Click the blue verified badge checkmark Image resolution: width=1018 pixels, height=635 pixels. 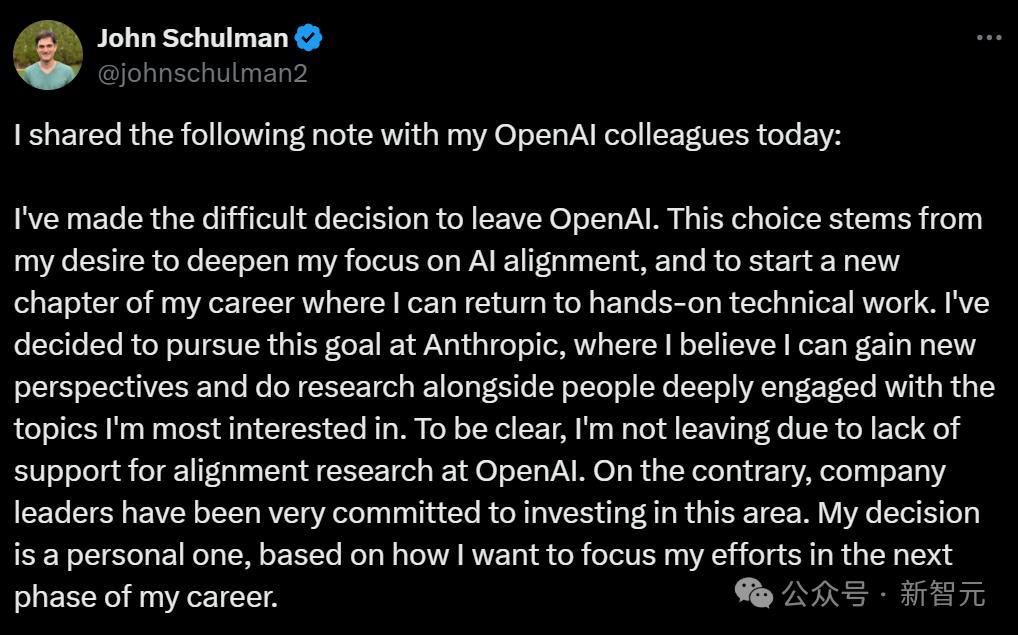(x=308, y=38)
